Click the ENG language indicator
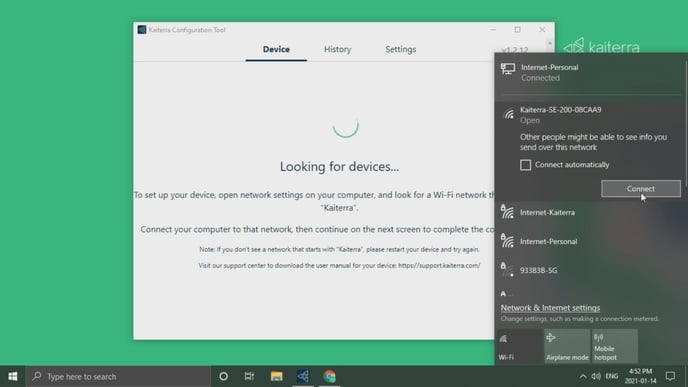 pyautogui.click(x=612, y=376)
